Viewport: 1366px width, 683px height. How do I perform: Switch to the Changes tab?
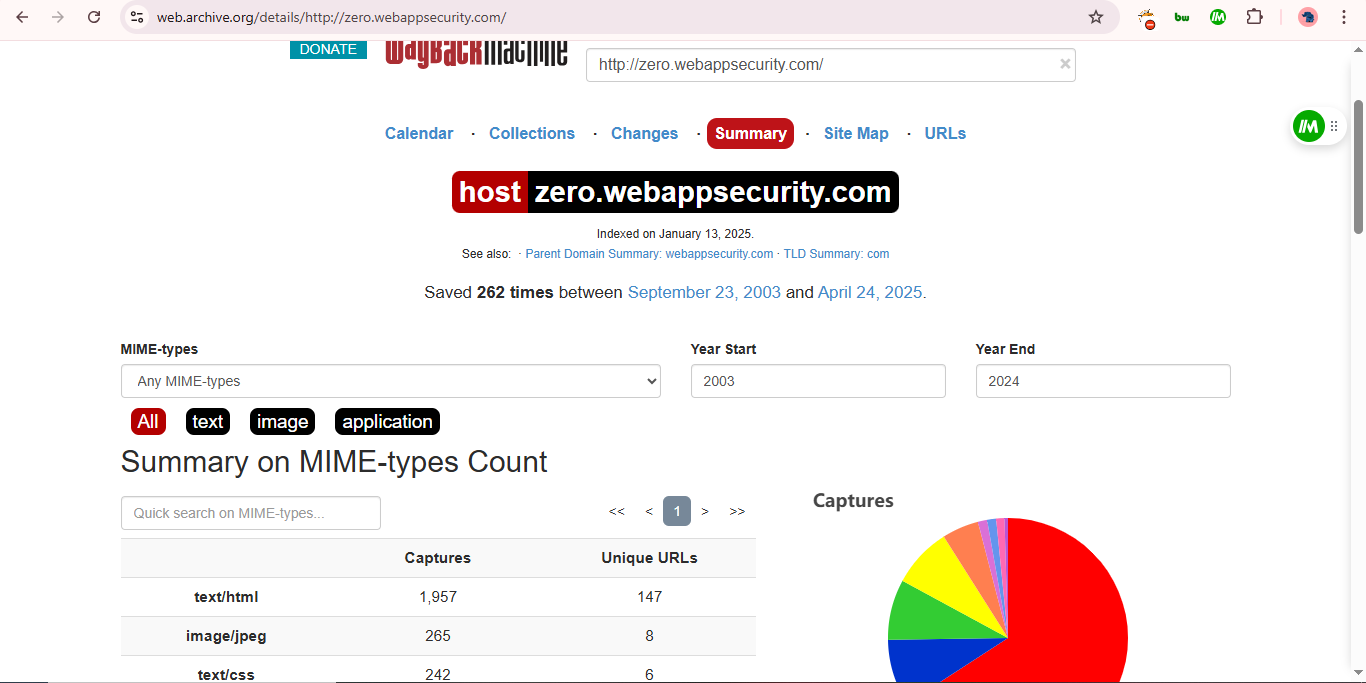(x=645, y=133)
